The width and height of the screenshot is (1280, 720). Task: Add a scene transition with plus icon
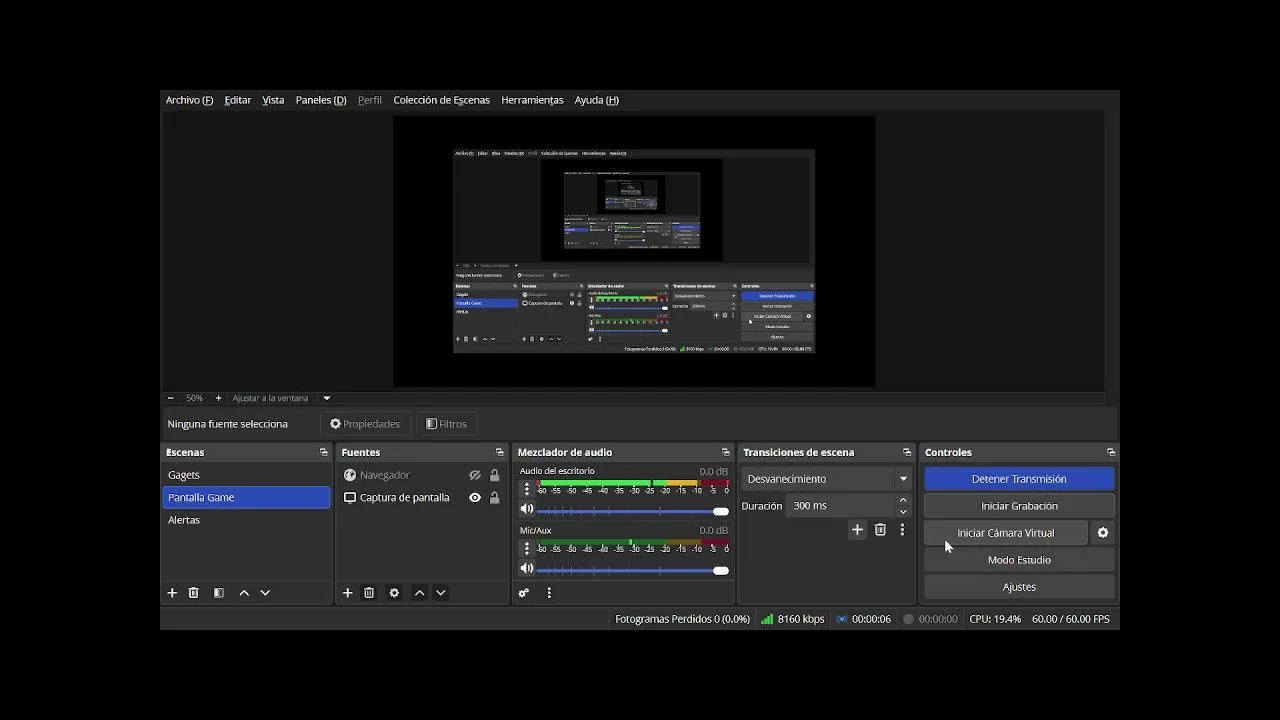click(857, 530)
